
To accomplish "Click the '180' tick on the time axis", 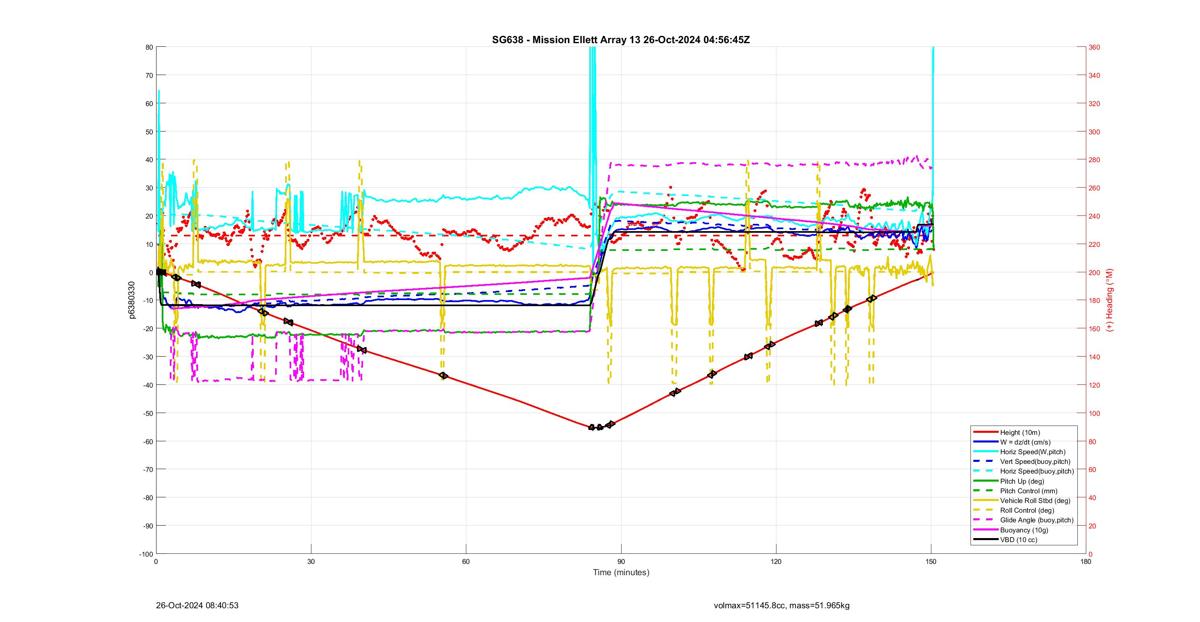I will pyautogui.click(x=1086, y=562).
